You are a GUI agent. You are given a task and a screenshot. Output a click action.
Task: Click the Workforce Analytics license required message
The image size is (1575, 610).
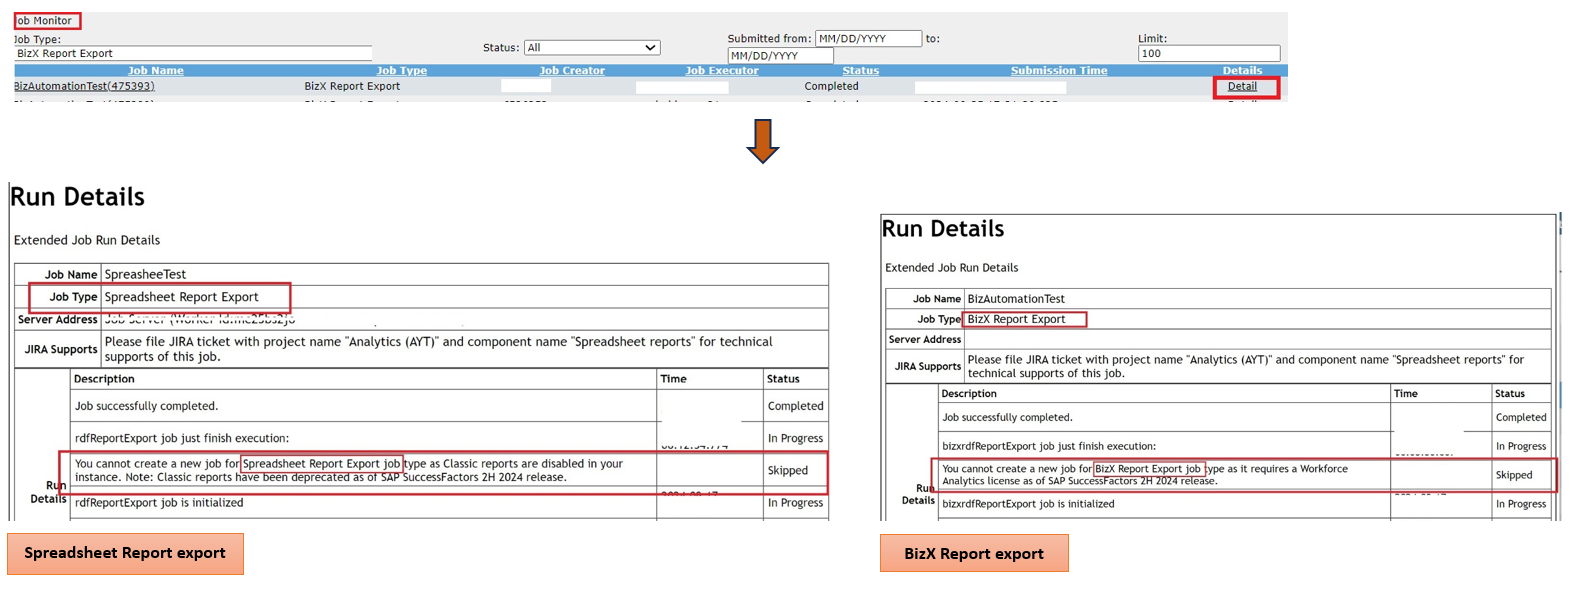pyautogui.click(x=1145, y=475)
